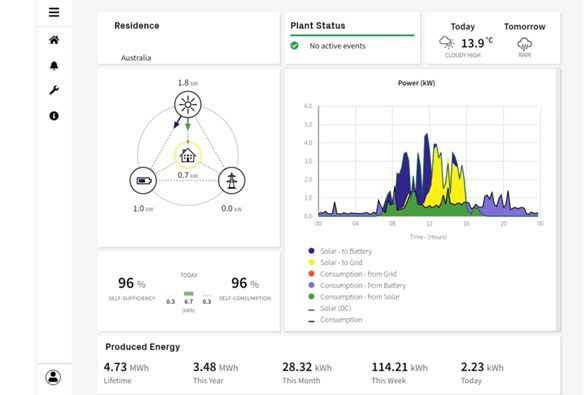Viewport: 587px width, 395px height.
Task: Click the self-consumption 96 % value
Action: click(x=245, y=283)
